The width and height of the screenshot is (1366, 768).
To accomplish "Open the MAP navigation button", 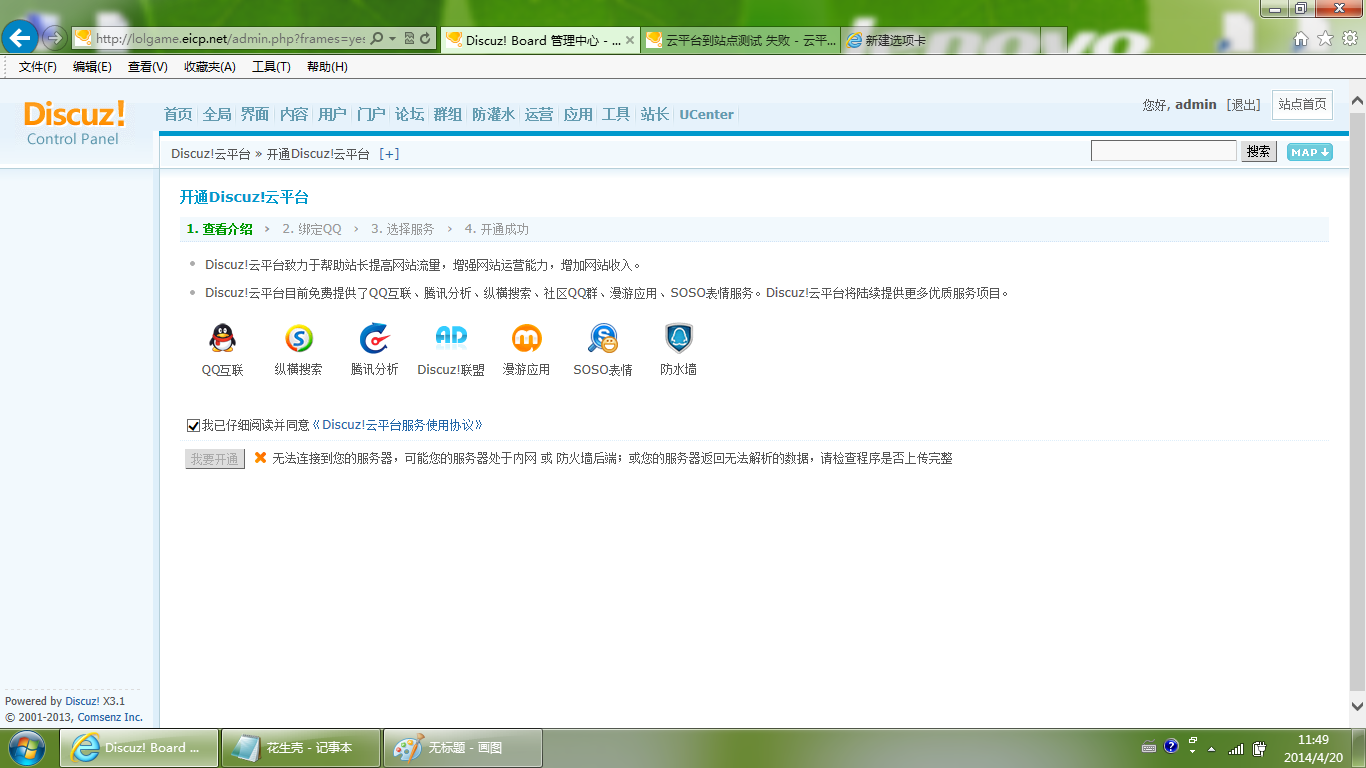I will [x=1310, y=152].
